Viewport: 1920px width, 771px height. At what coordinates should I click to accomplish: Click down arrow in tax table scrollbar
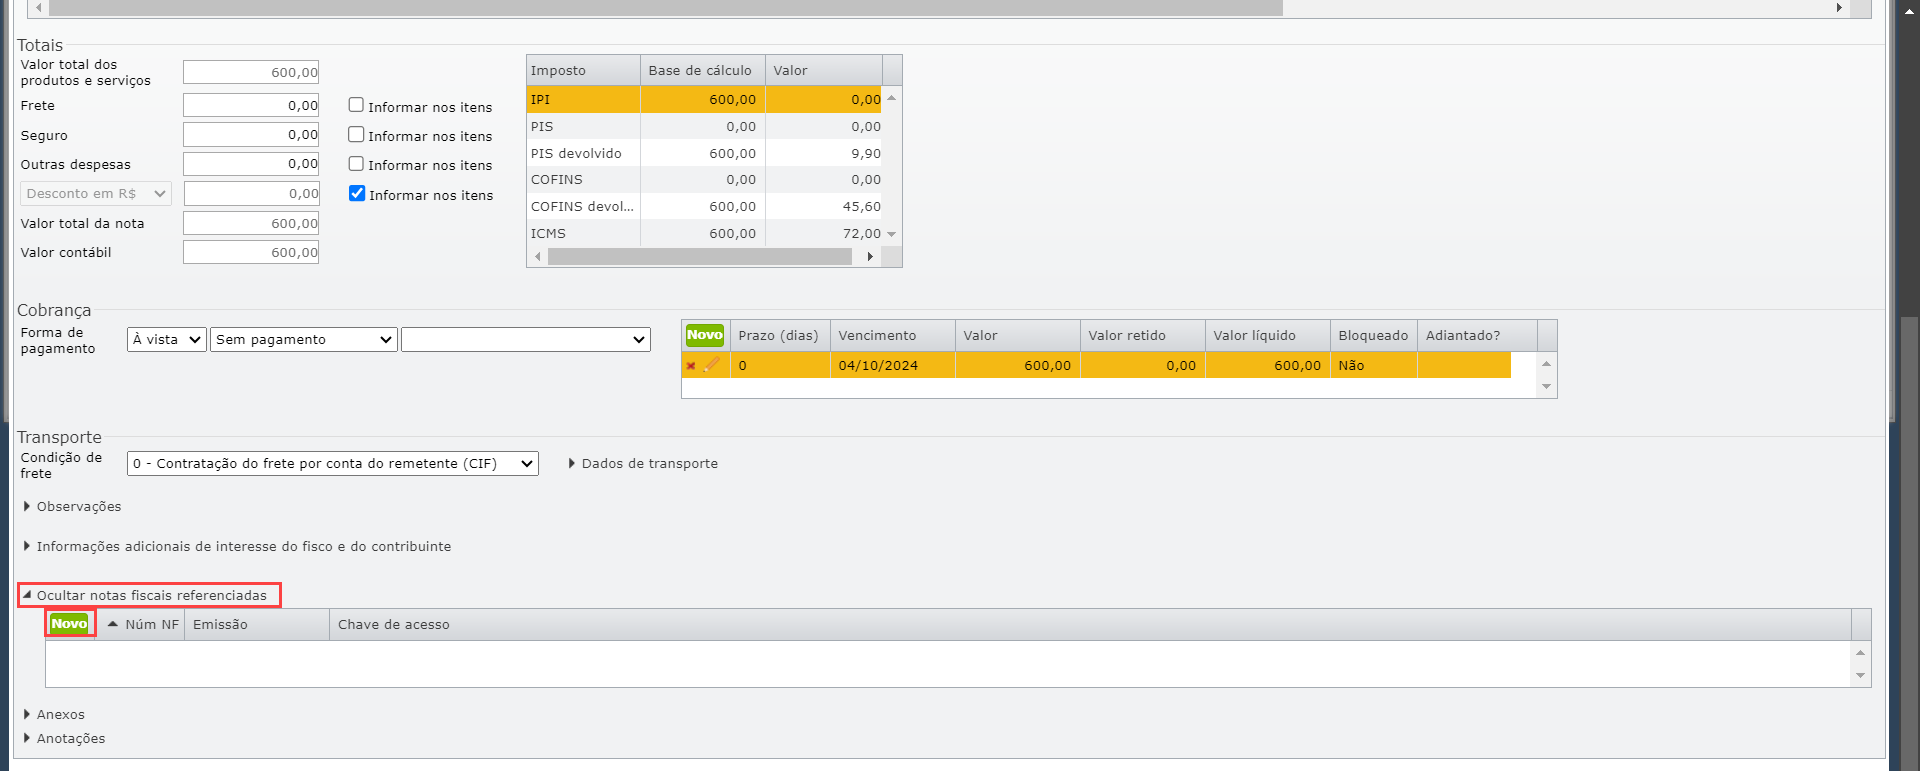[x=891, y=234]
